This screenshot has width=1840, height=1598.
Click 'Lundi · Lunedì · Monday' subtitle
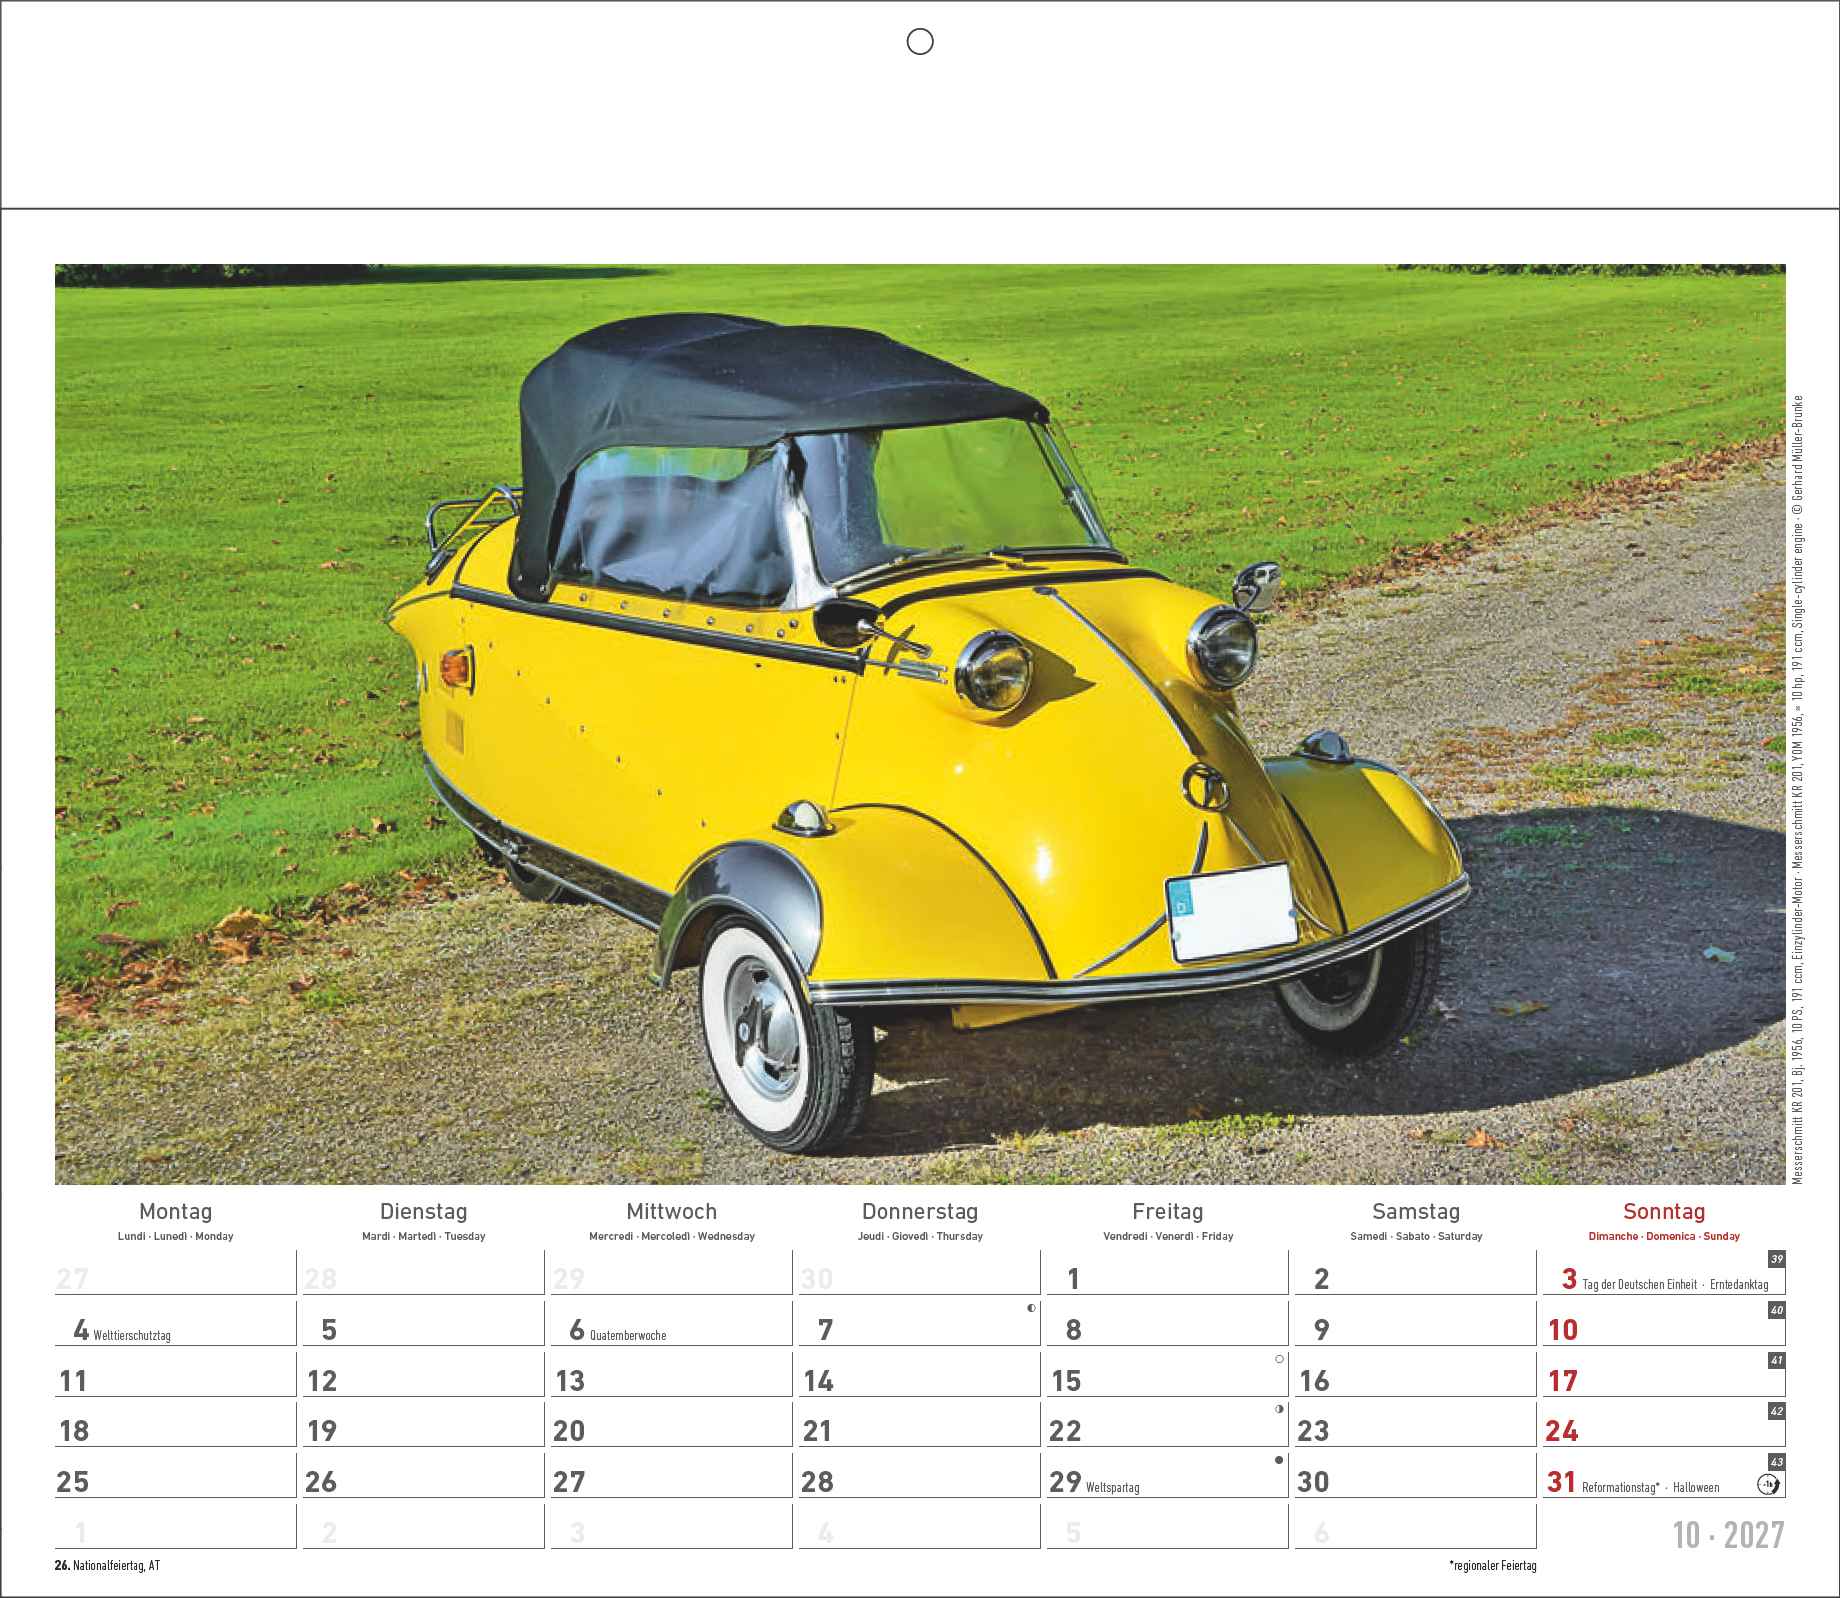[x=175, y=1236]
